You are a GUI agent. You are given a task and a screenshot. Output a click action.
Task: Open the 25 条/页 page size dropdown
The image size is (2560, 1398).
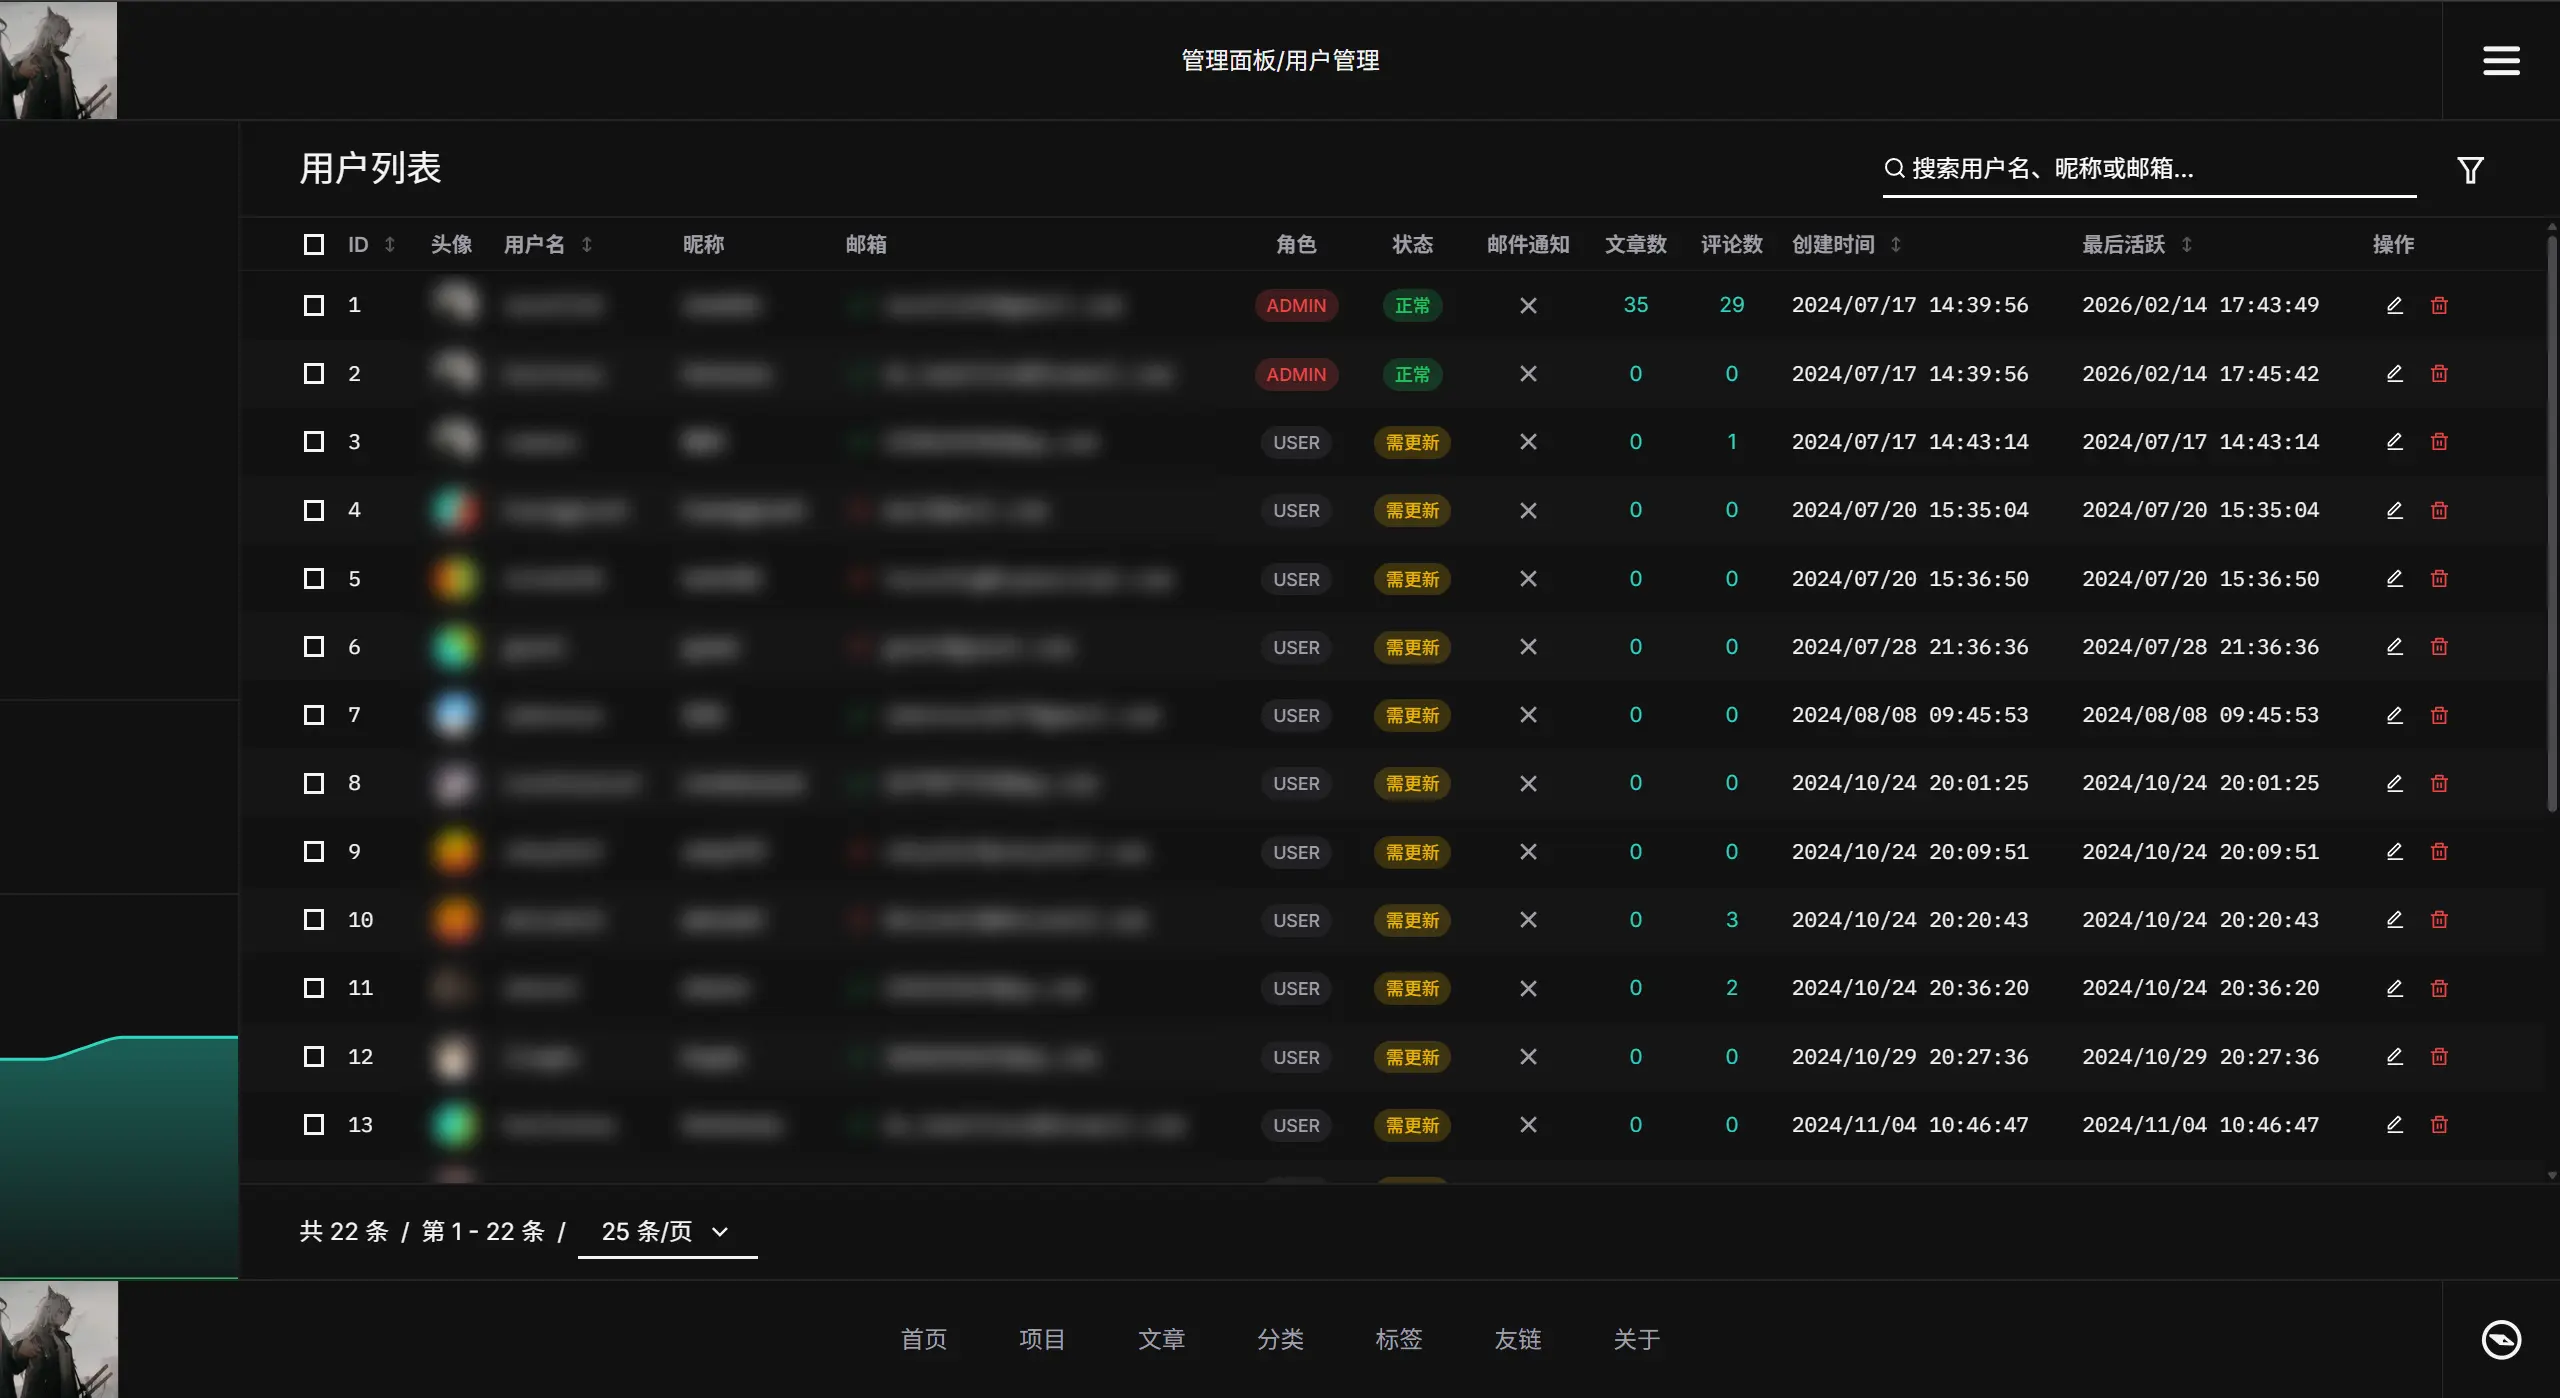point(666,1232)
